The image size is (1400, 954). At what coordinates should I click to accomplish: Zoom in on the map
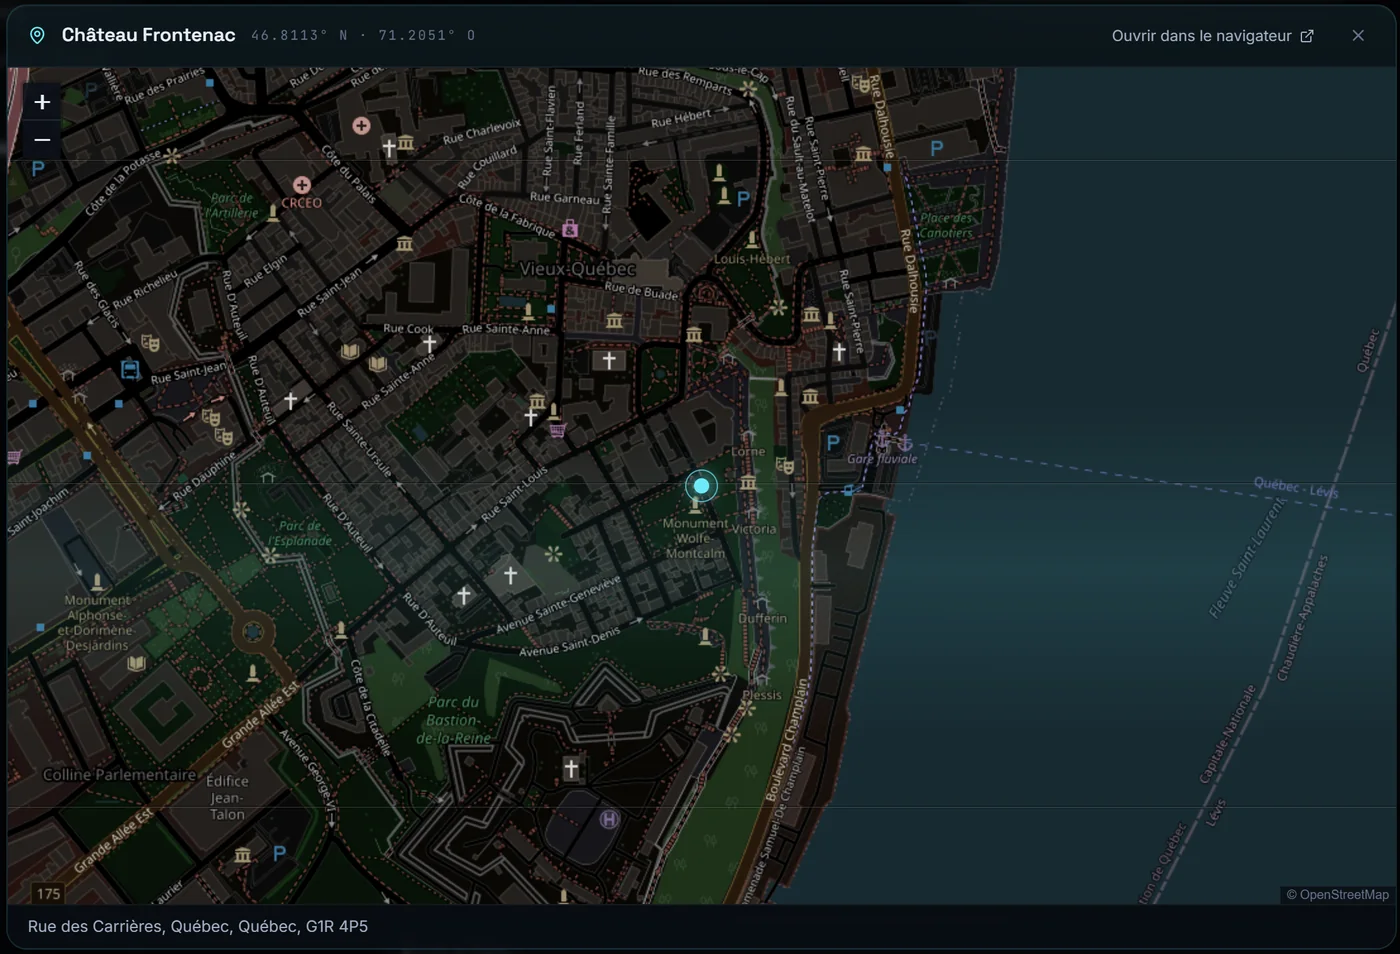click(42, 102)
